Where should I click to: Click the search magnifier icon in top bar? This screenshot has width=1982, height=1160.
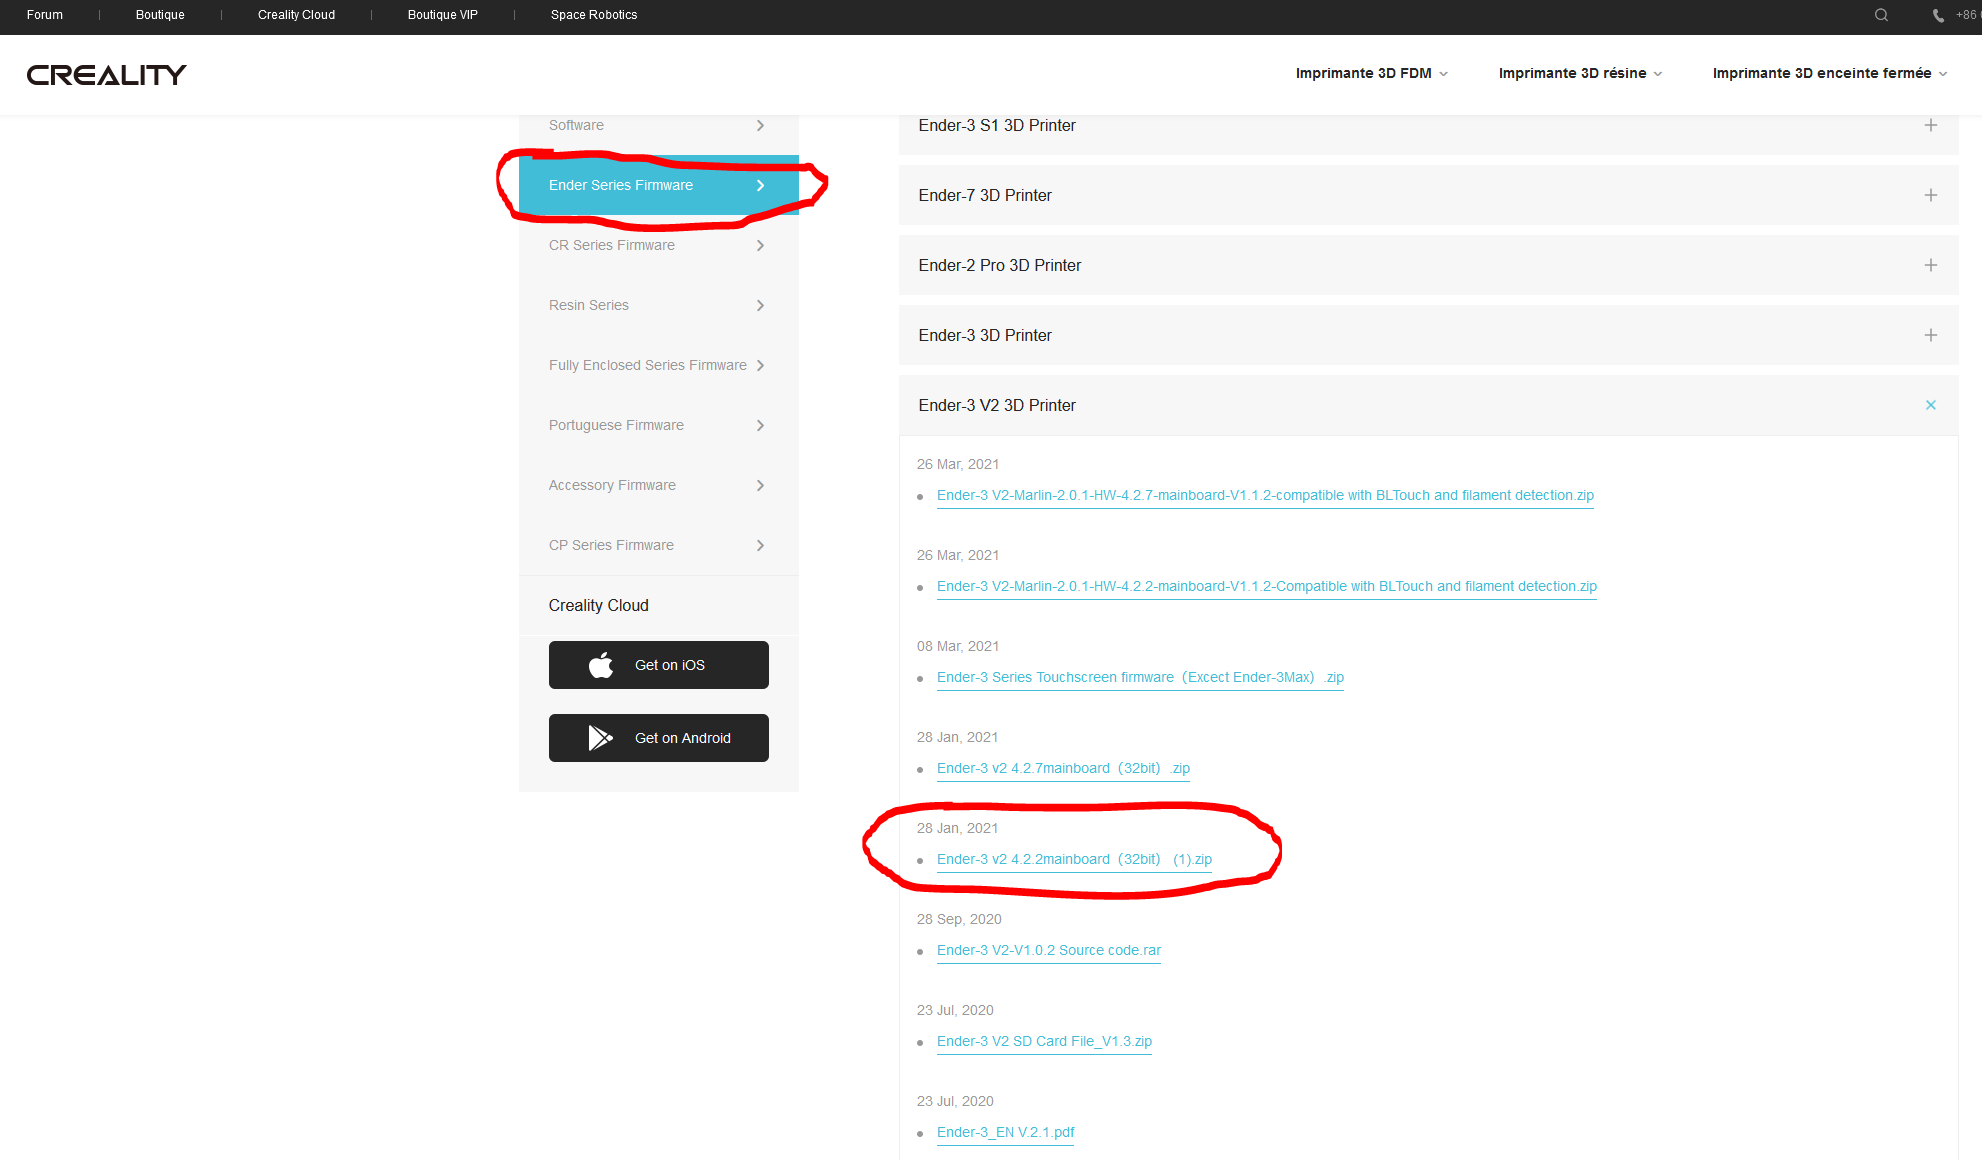click(x=1881, y=15)
